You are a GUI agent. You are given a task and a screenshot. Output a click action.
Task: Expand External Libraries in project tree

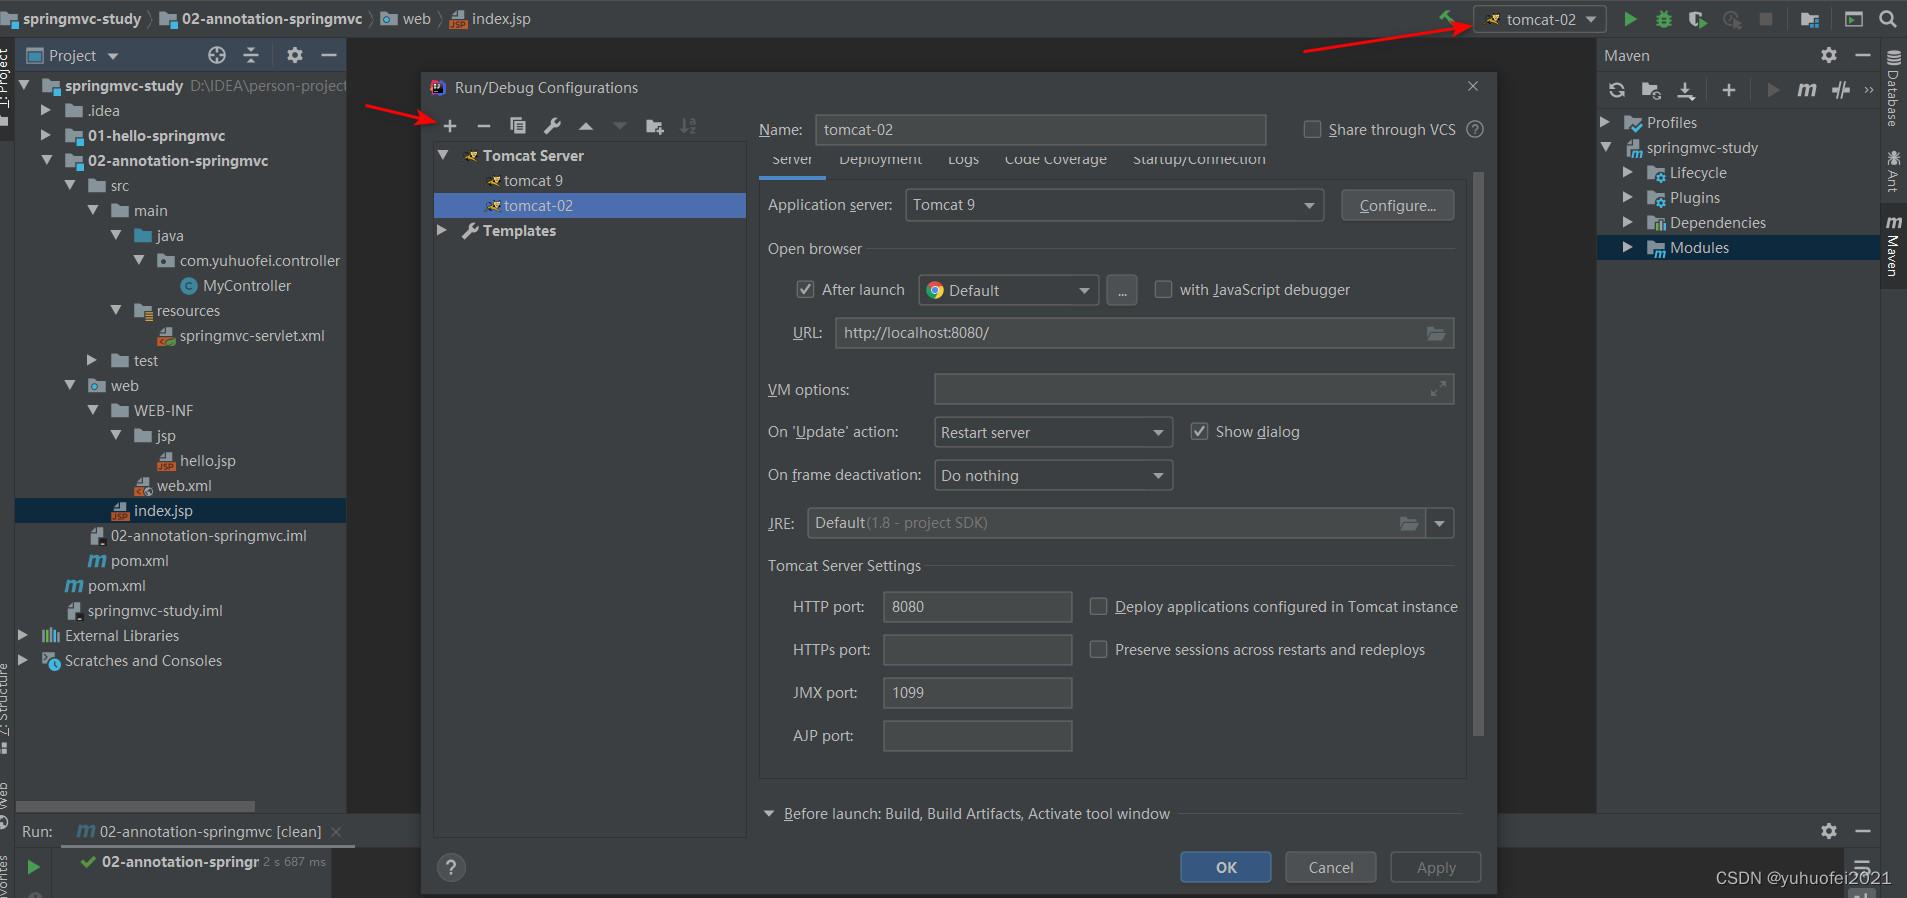23,635
